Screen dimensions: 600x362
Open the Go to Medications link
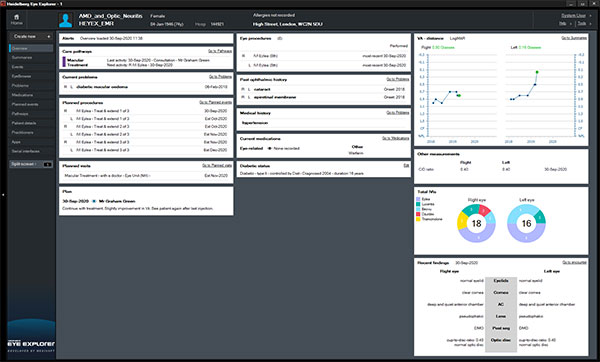pyautogui.click(x=396, y=138)
